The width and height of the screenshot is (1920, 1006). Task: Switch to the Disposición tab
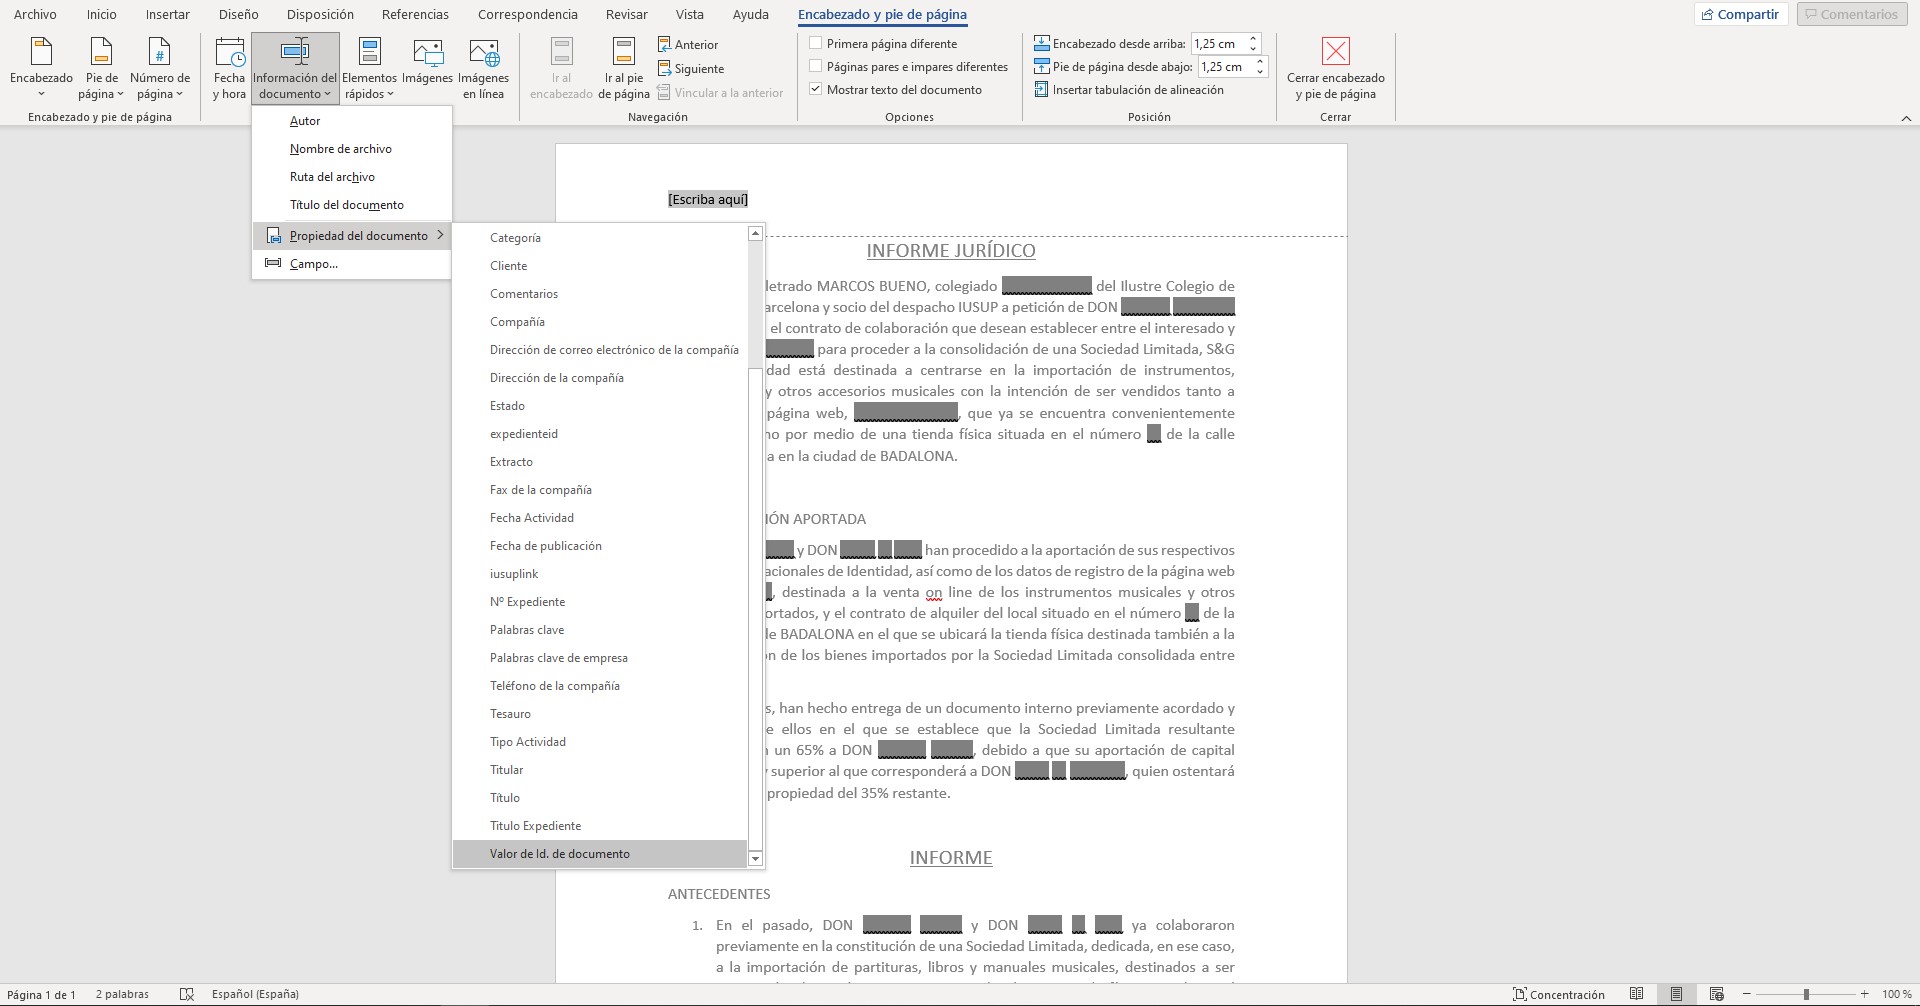tap(320, 14)
